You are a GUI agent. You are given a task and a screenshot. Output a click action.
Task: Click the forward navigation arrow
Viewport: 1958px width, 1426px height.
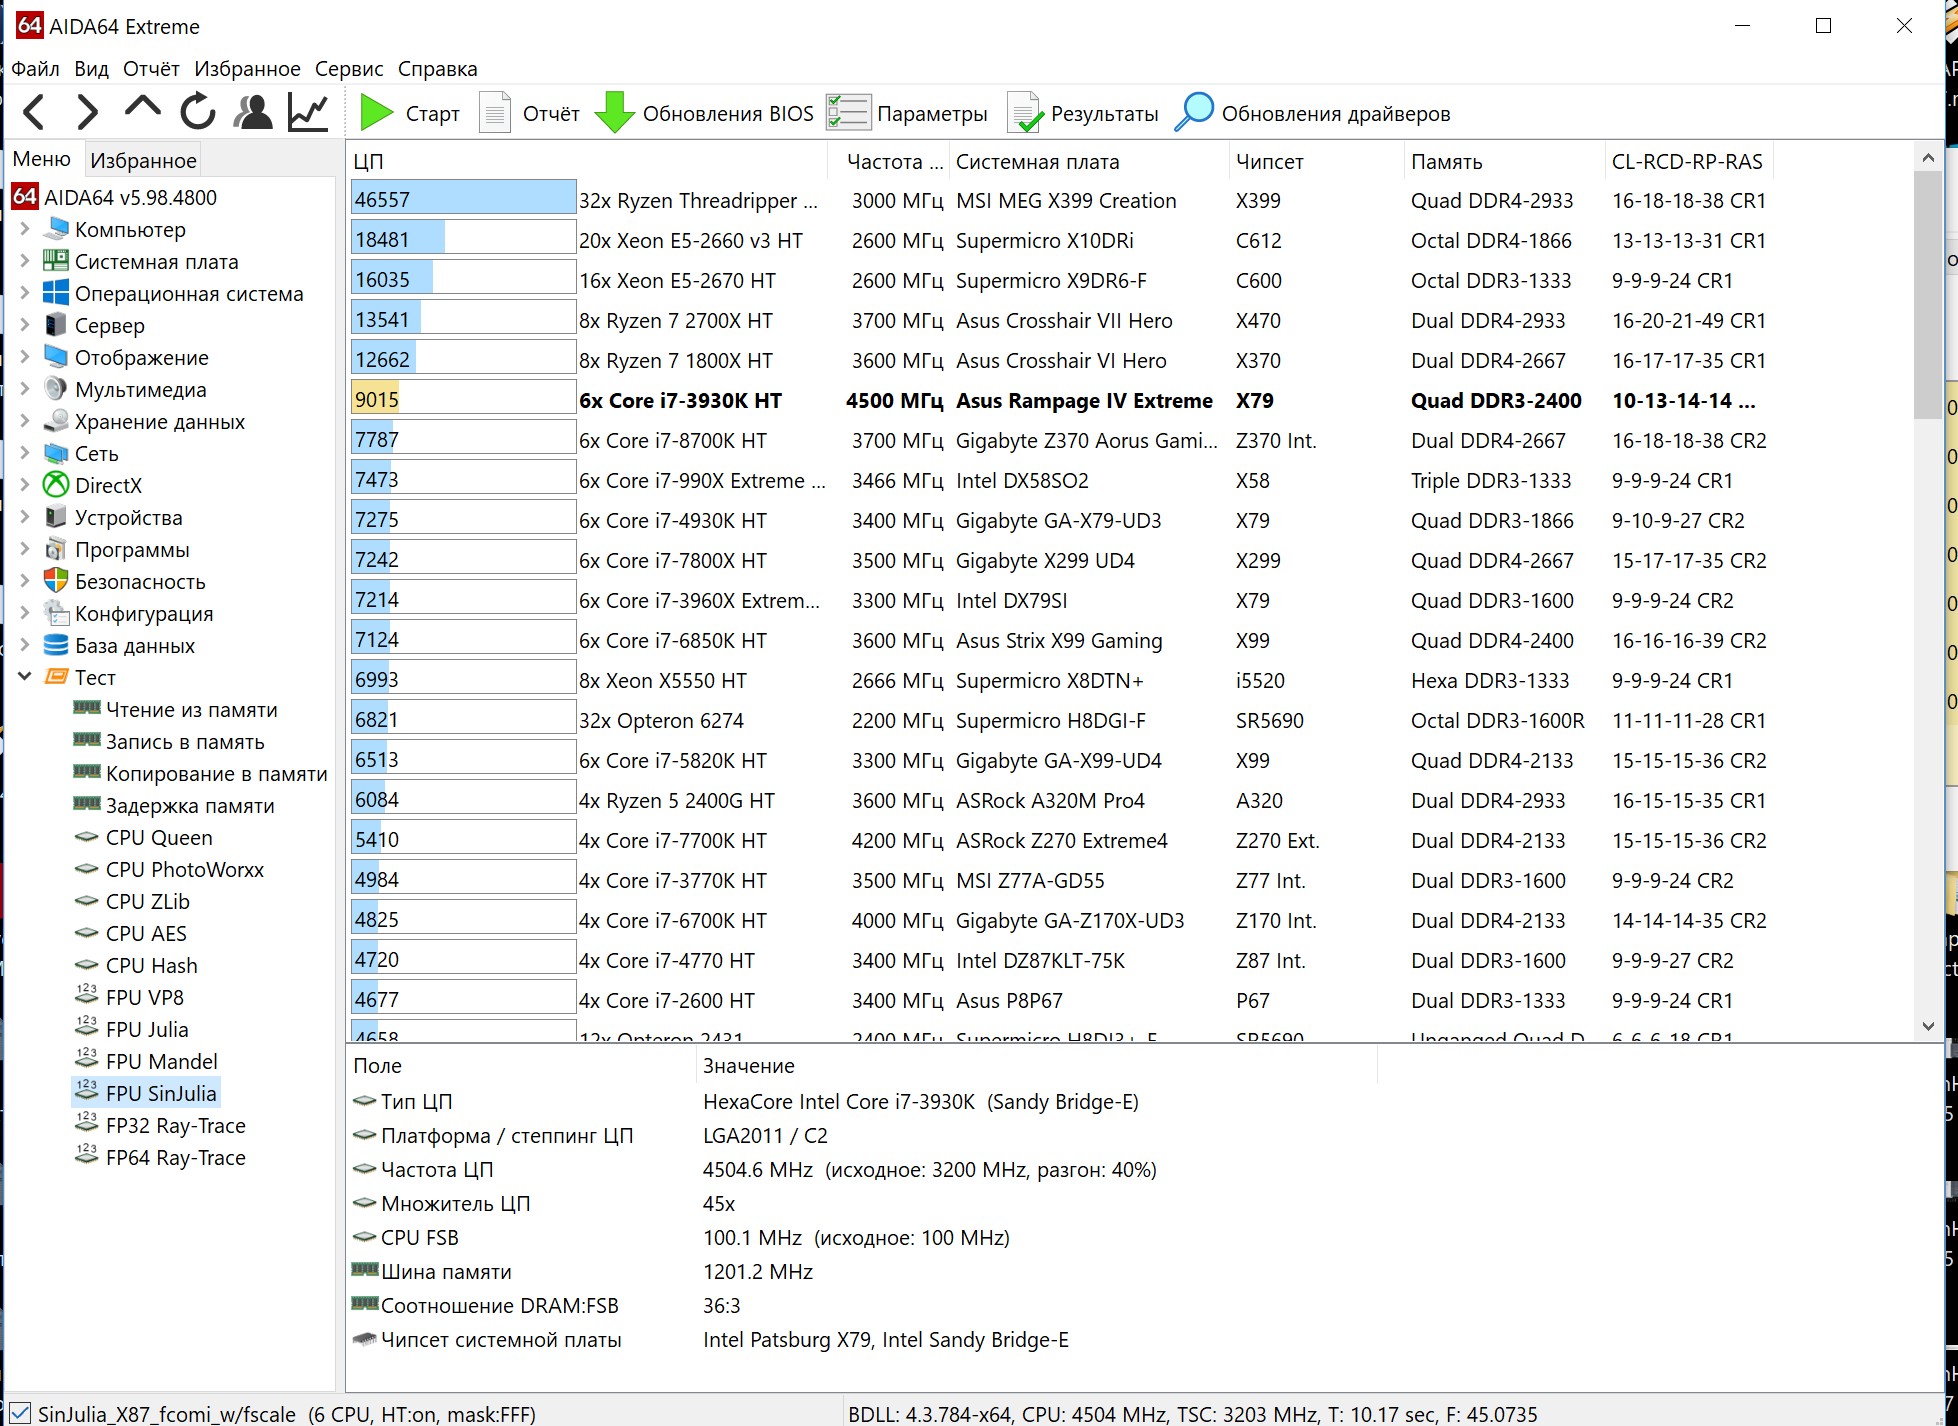tap(88, 112)
